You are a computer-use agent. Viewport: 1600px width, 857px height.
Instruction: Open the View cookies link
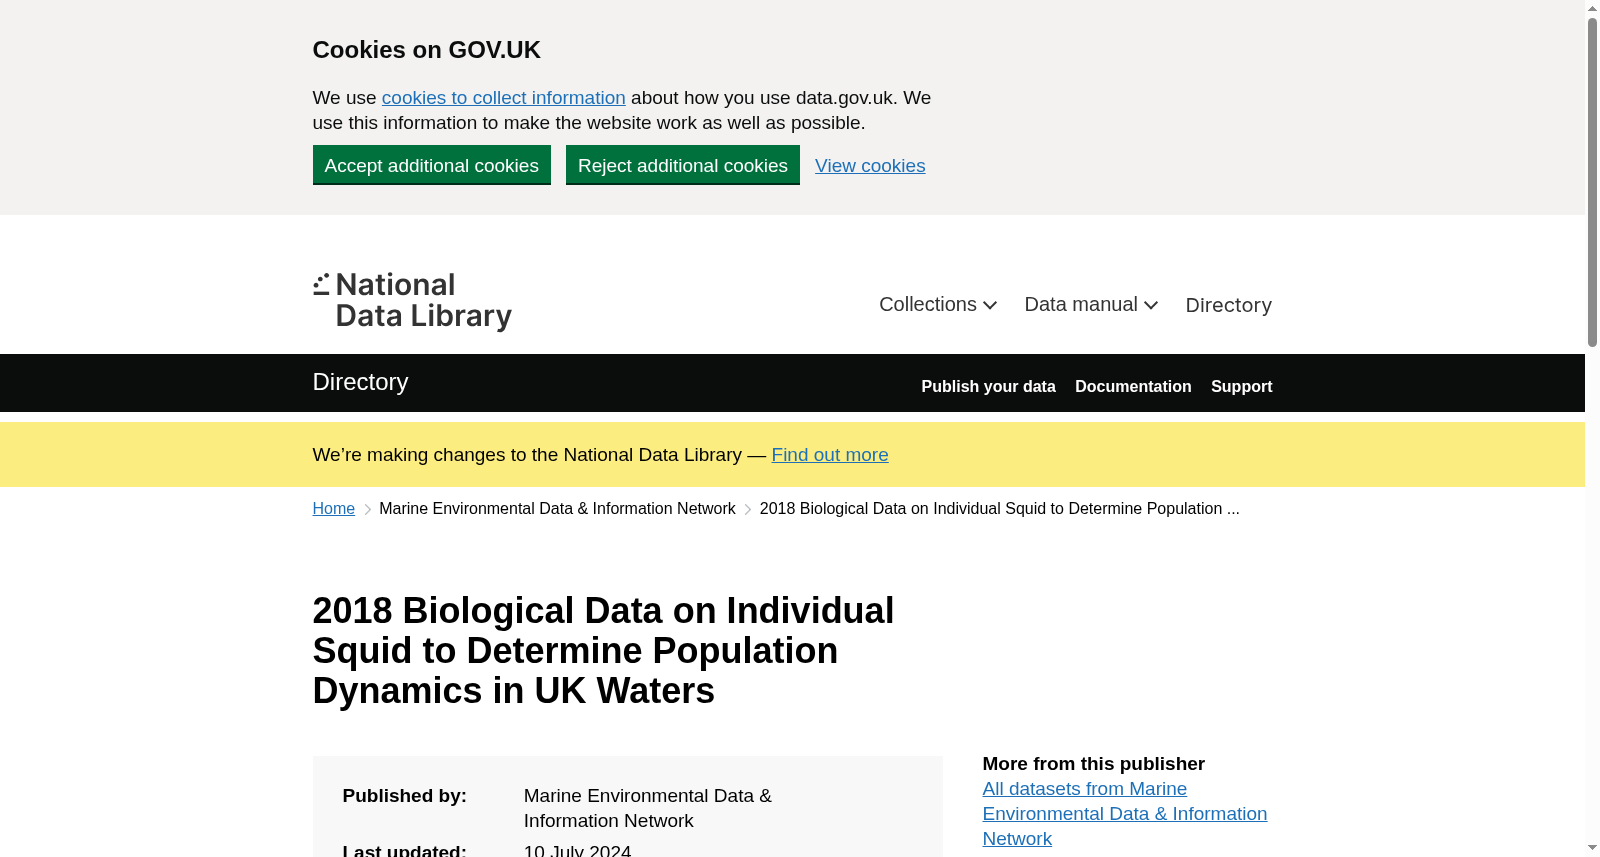(x=870, y=166)
